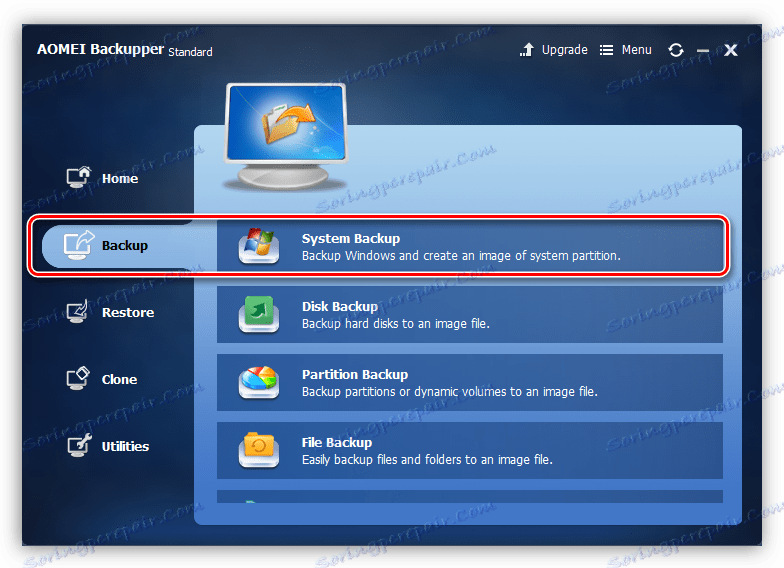Minimize the AOMEI Backupper window
This screenshot has height=568, width=784.
[x=703, y=50]
